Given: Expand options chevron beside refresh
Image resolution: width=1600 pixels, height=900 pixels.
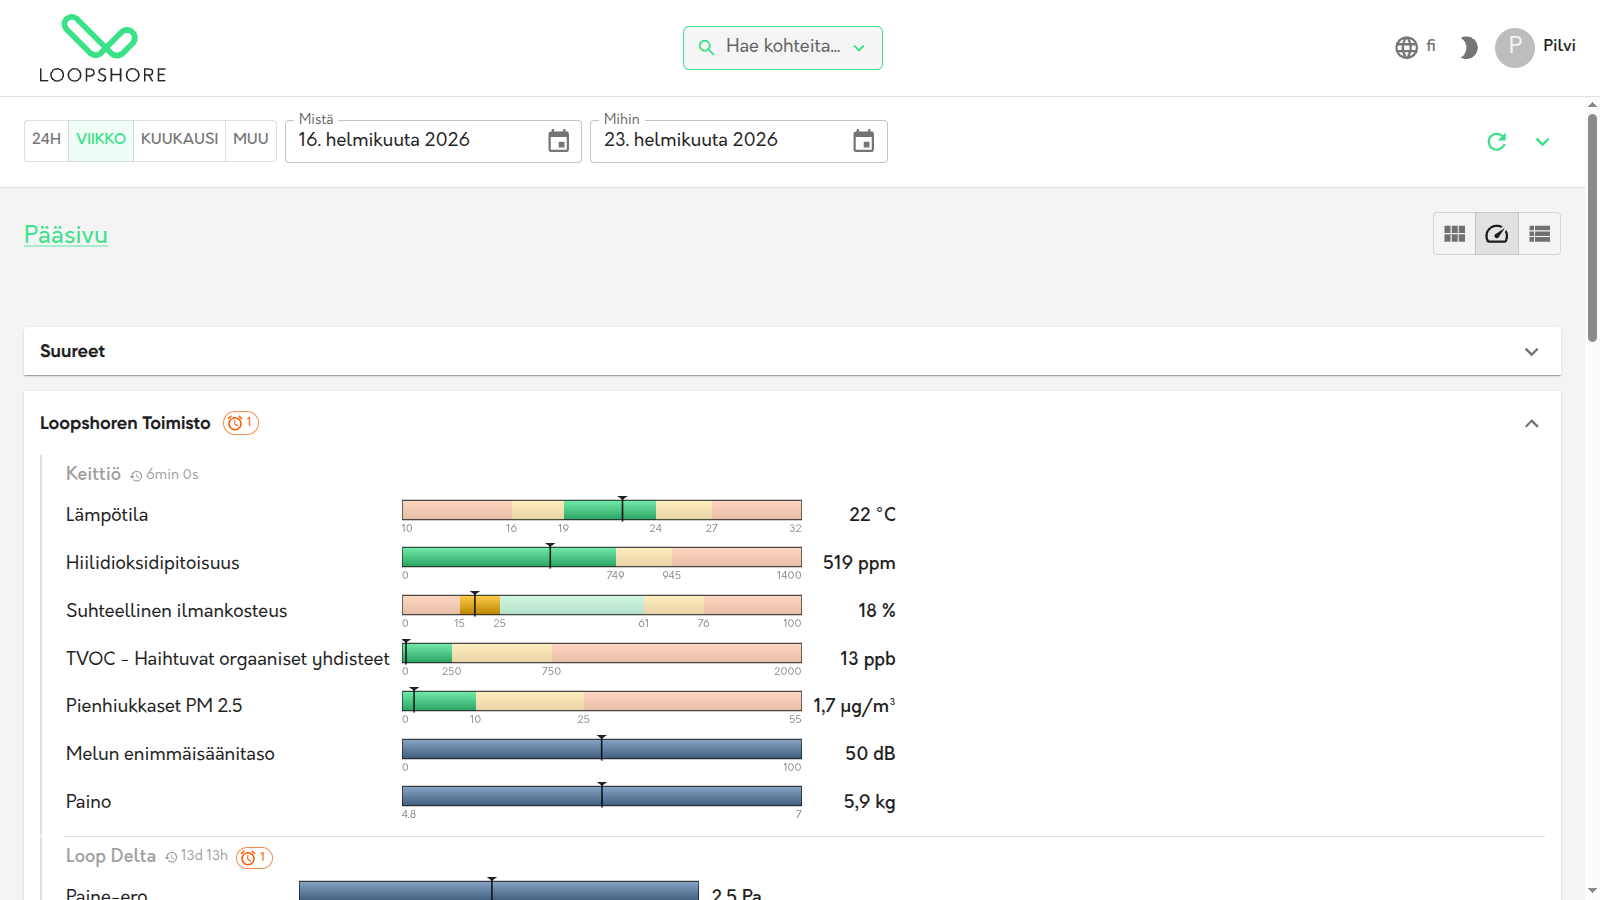Looking at the screenshot, I should [1543, 142].
